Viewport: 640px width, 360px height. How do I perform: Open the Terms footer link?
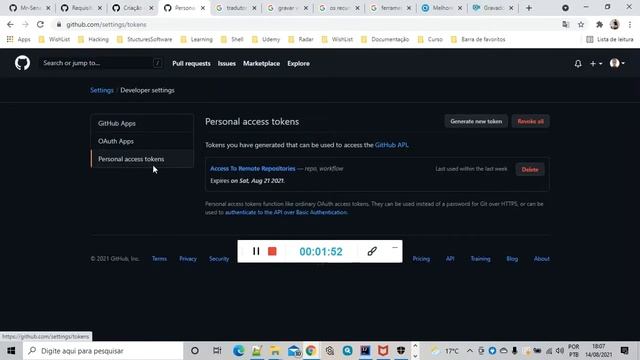click(159, 259)
